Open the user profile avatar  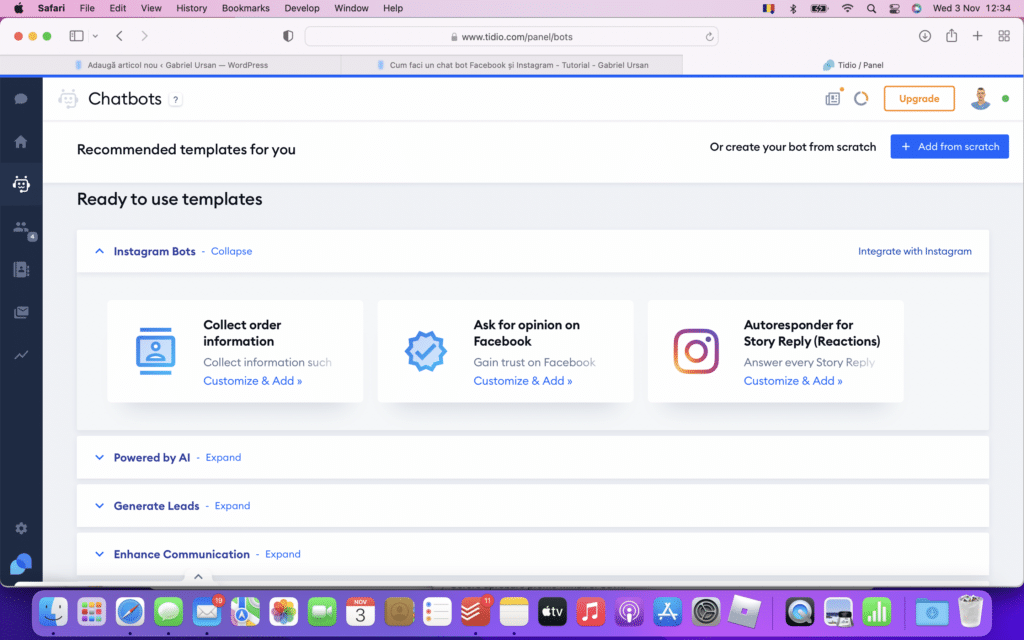tap(980, 99)
